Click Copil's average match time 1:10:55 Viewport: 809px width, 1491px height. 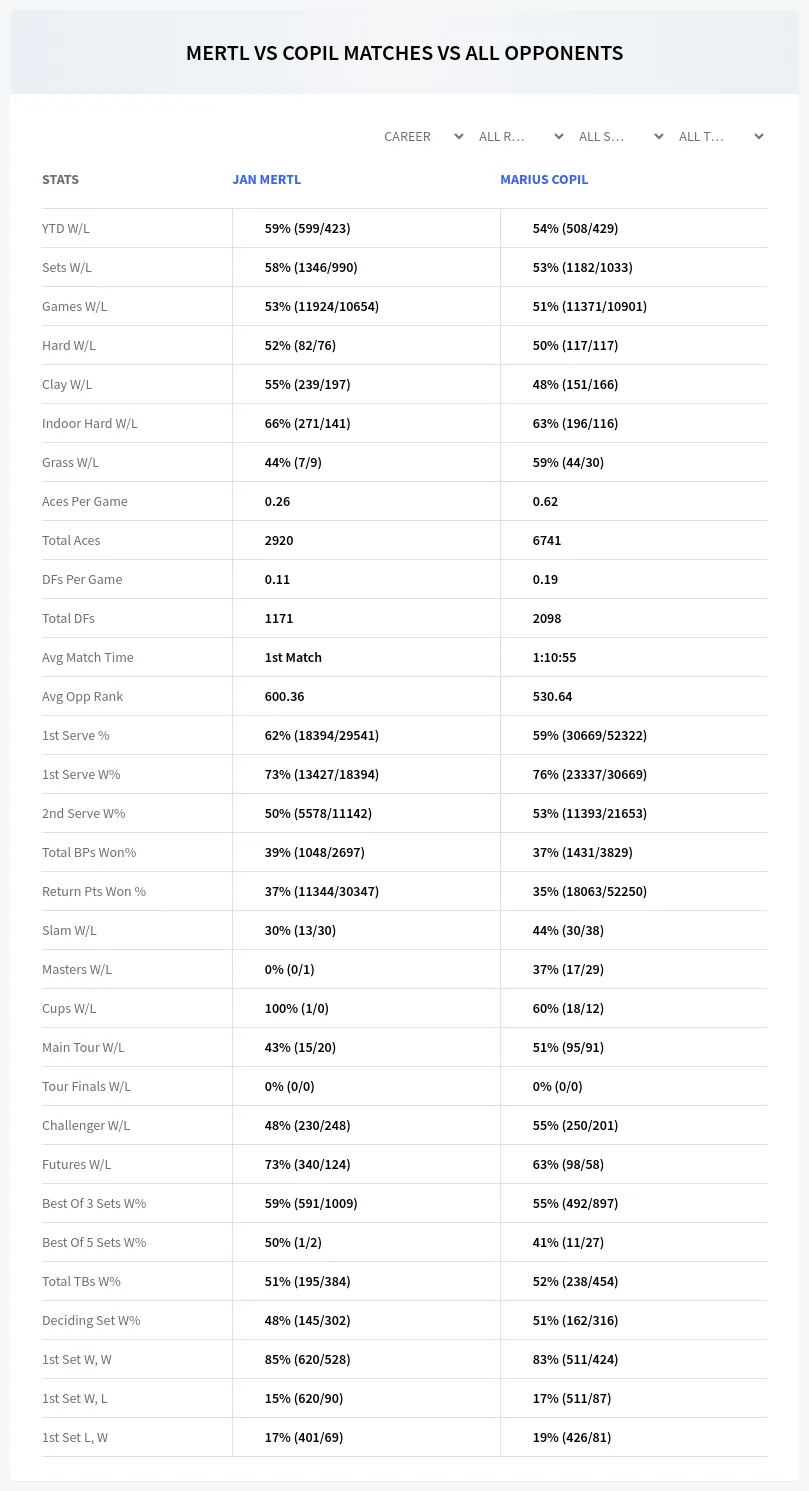coord(554,657)
